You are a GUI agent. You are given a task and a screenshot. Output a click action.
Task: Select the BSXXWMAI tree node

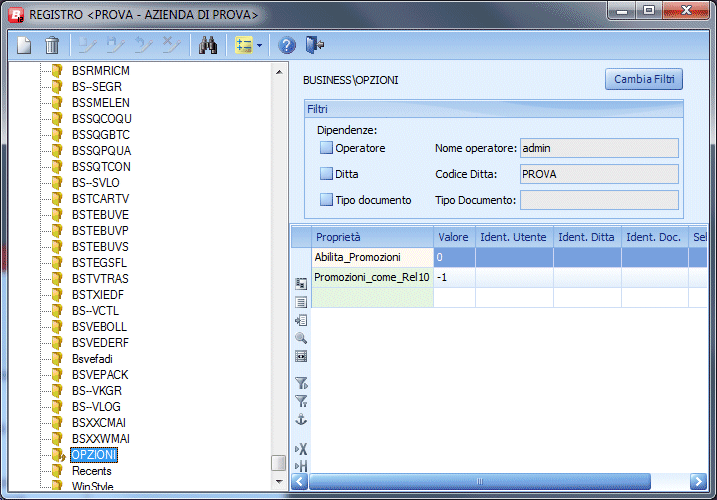tap(101, 439)
